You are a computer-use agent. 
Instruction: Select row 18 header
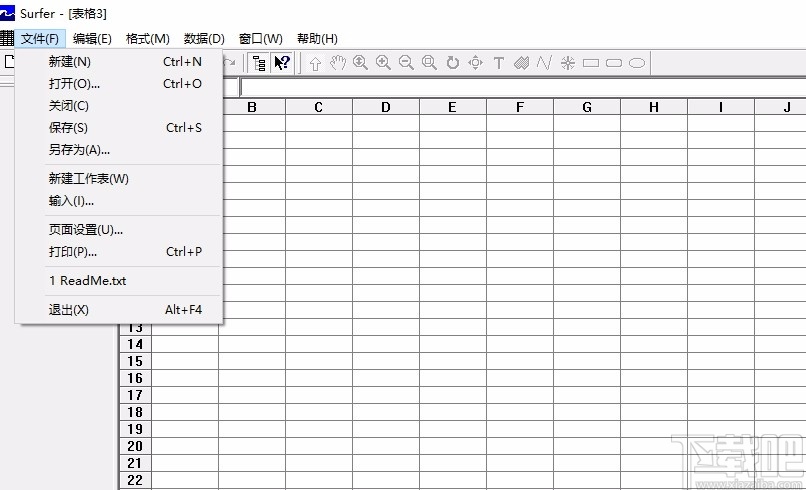point(135,412)
